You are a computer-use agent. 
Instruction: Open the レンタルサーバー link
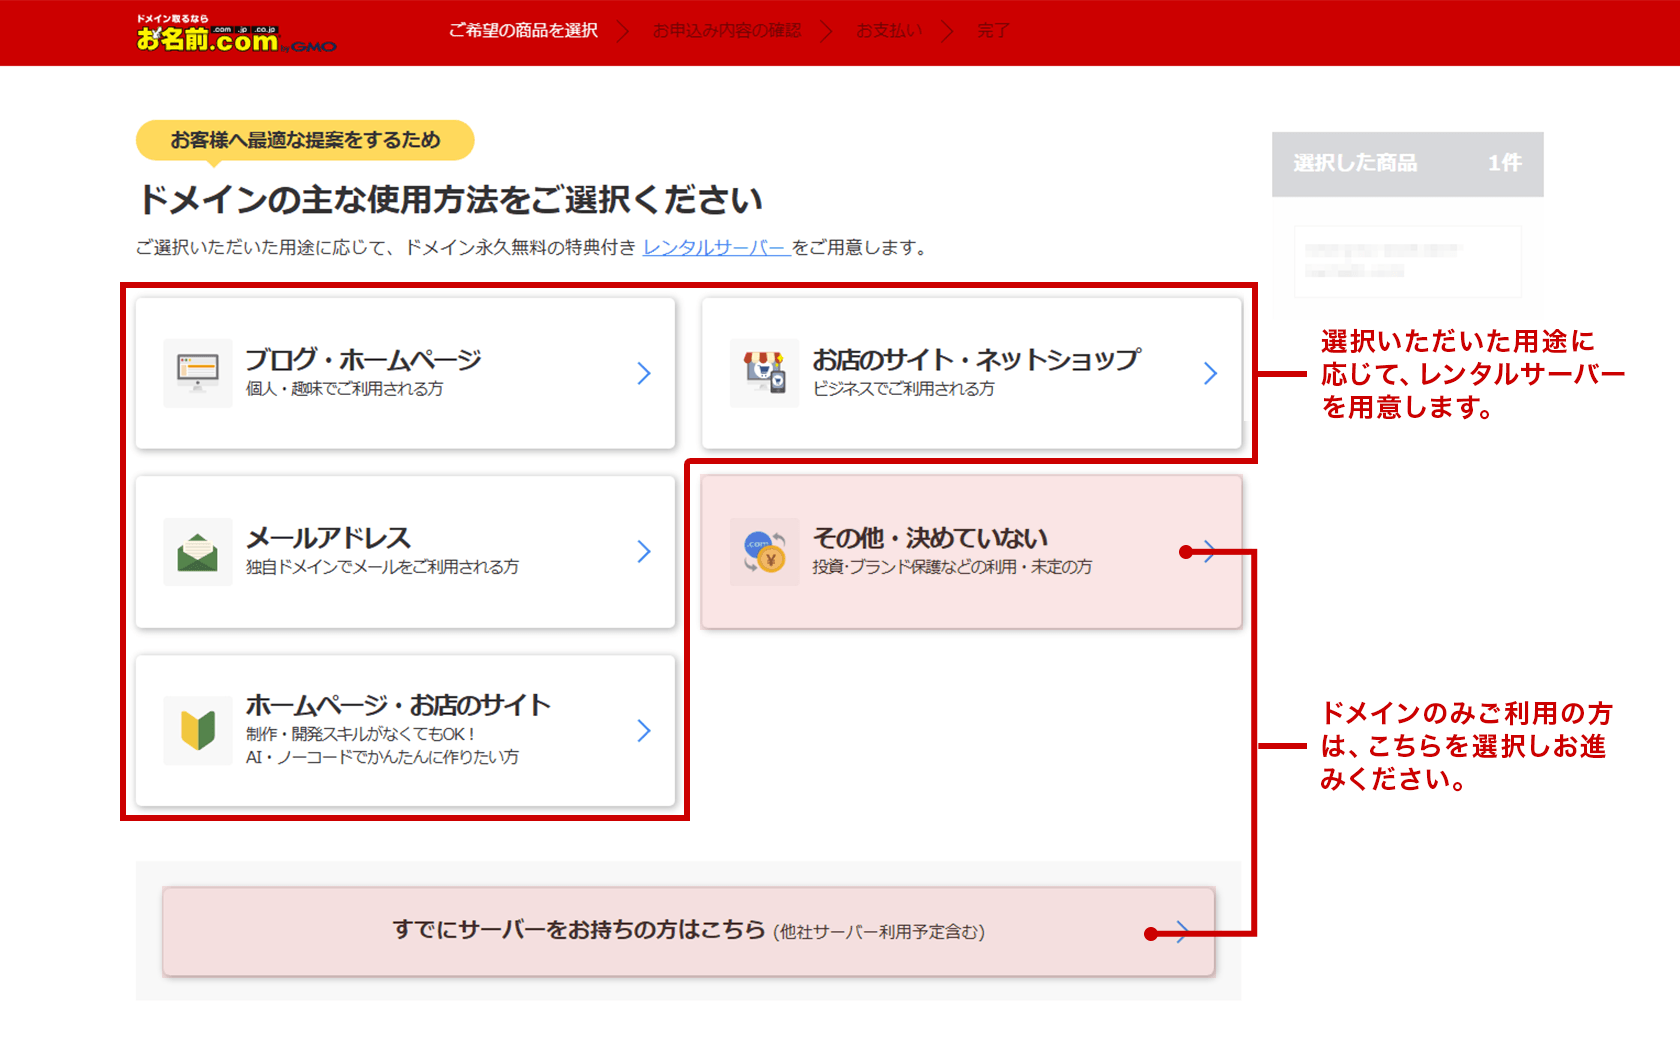[x=716, y=247]
